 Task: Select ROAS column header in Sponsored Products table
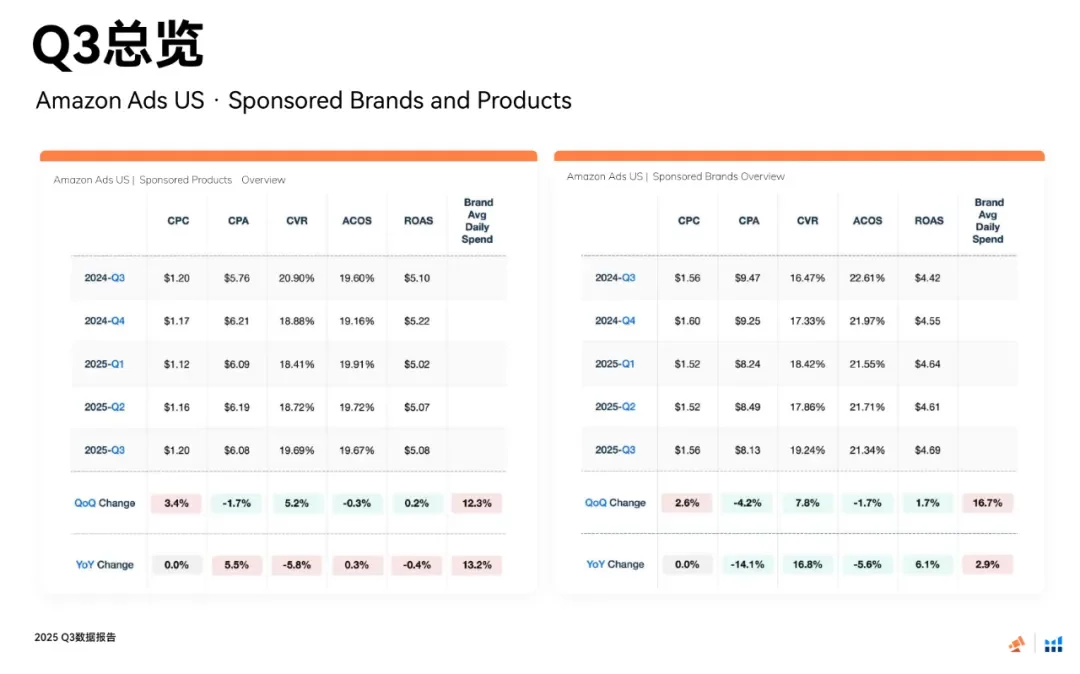[x=418, y=220]
